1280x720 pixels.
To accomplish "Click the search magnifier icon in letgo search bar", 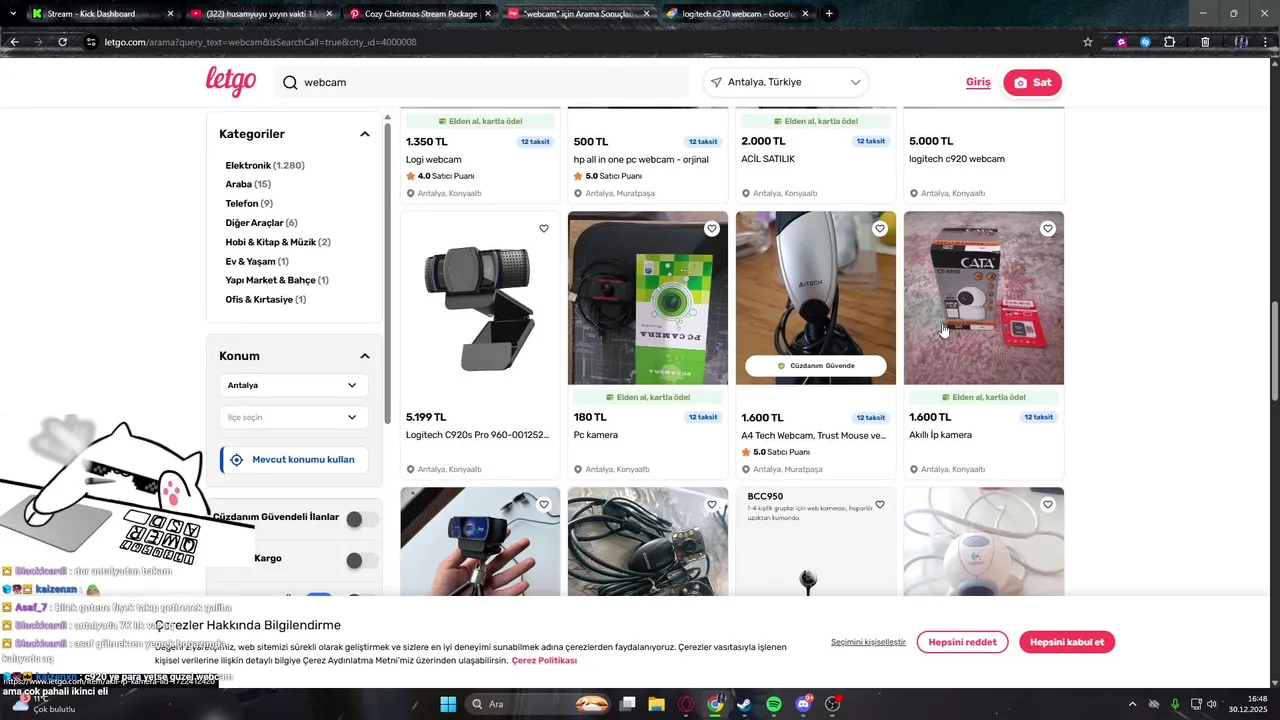I will (x=290, y=82).
